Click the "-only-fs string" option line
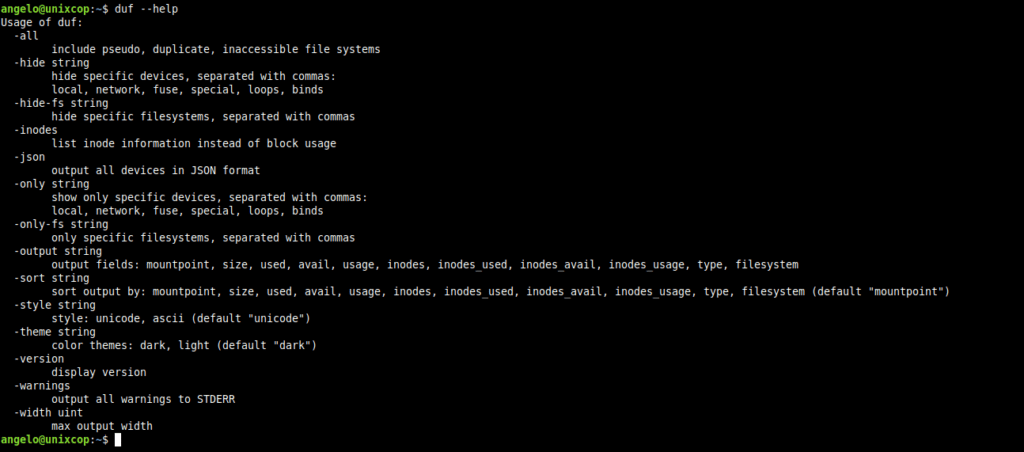Image resolution: width=1024 pixels, height=452 pixels. [61, 224]
